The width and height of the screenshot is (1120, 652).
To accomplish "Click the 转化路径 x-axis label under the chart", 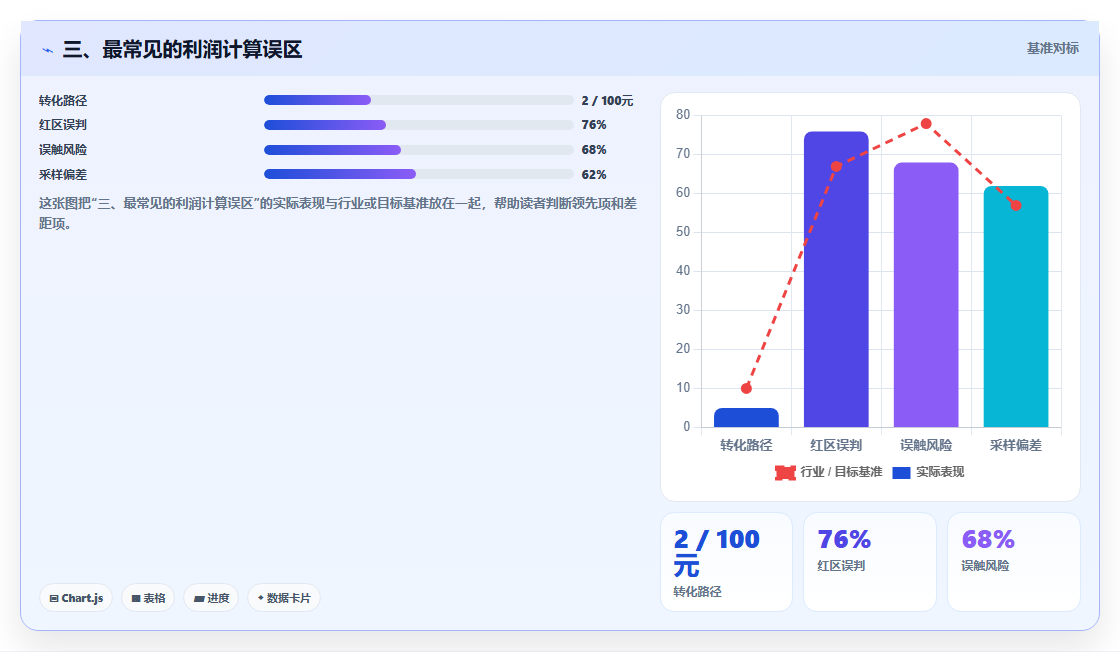I will pyautogui.click(x=746, y=446).
